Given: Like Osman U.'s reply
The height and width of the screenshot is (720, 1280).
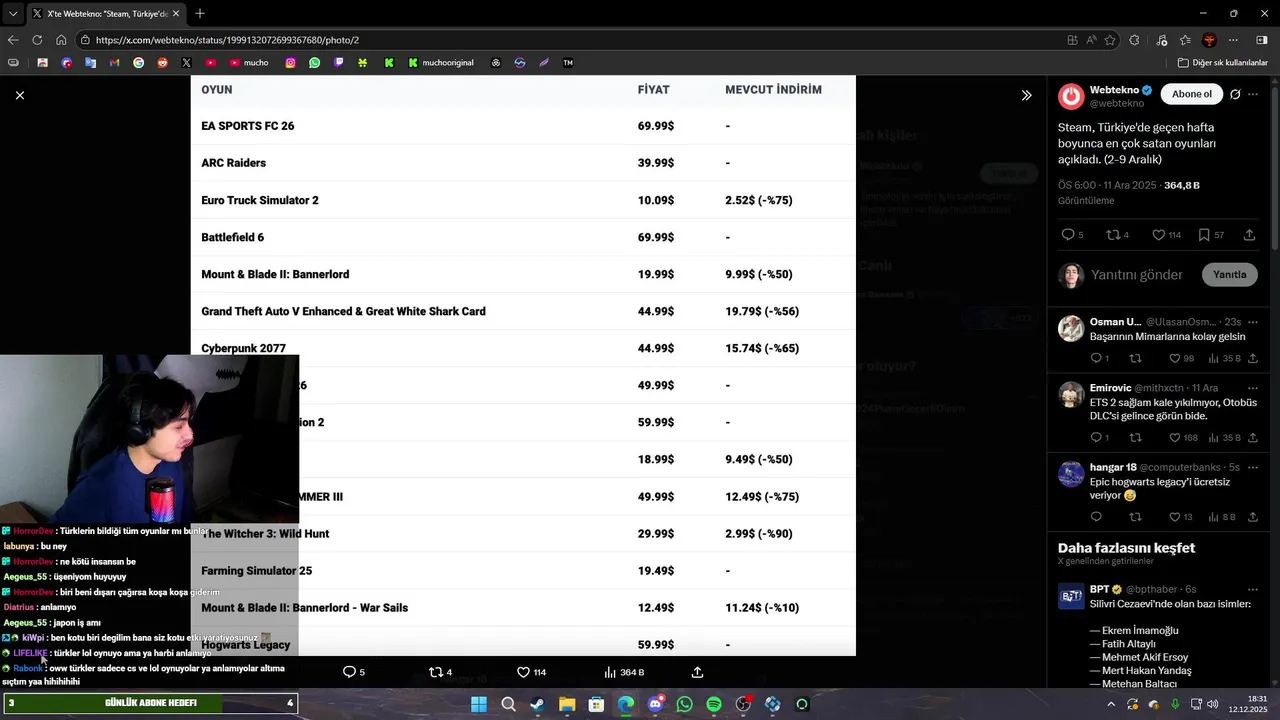Looking at the screenshot, I should [1181, 358].
